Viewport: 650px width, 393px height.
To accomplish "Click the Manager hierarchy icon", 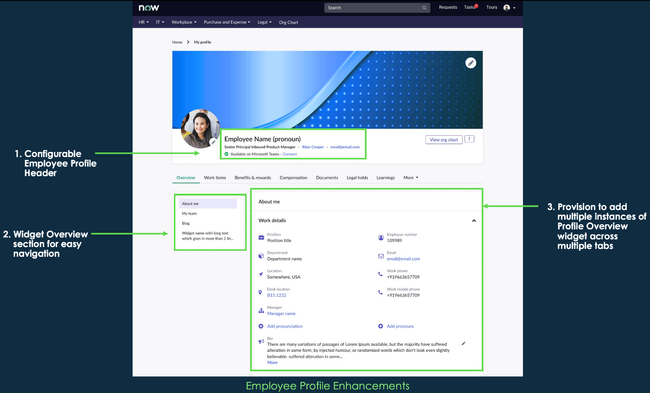I will tap(261, 311).
